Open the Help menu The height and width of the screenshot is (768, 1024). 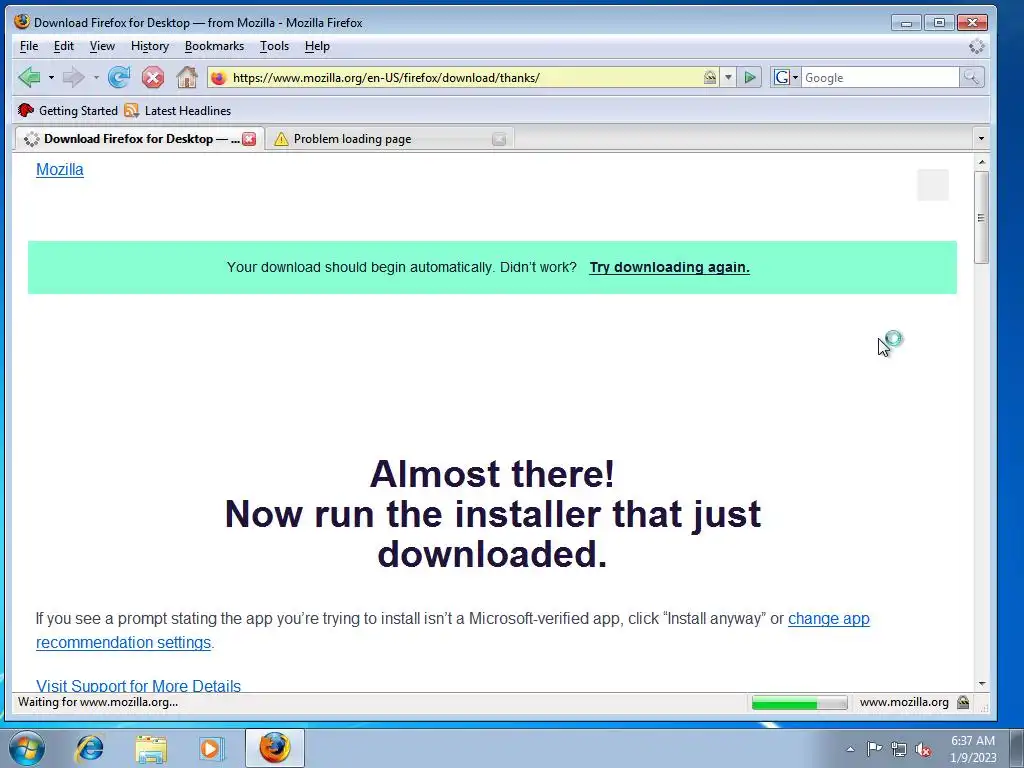(x=317, y=46)
